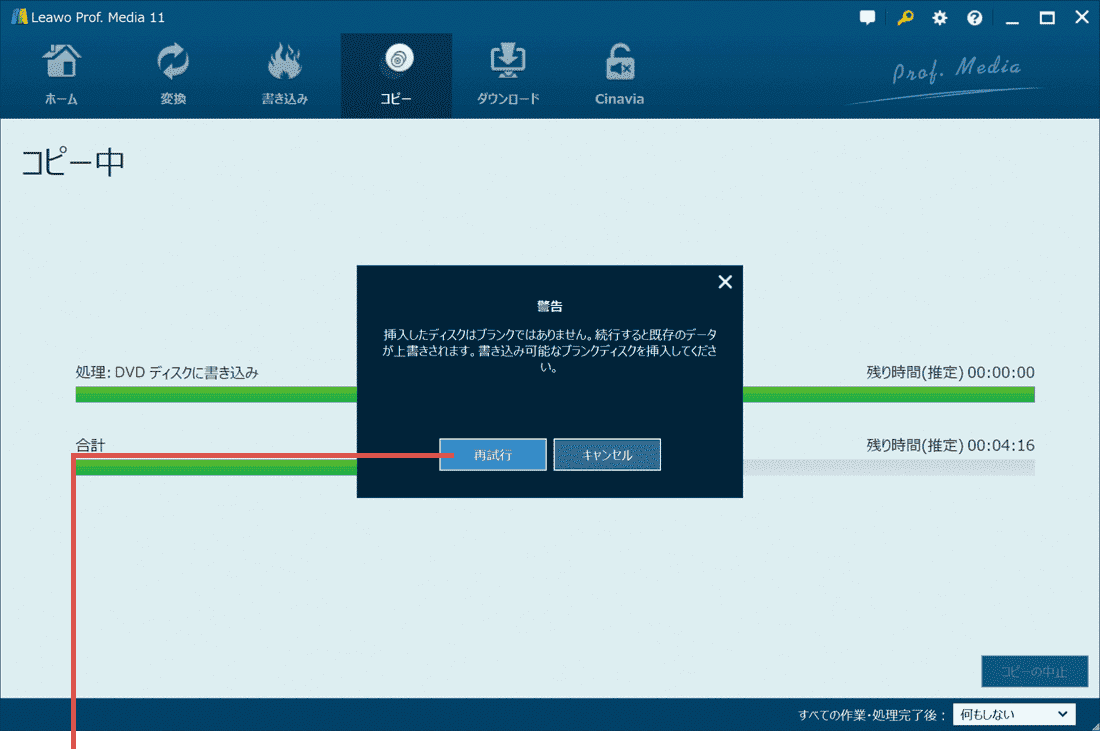Close the 警告 warning dialog
Viewport: 1100px width, 749px height.
click(724, 282)
